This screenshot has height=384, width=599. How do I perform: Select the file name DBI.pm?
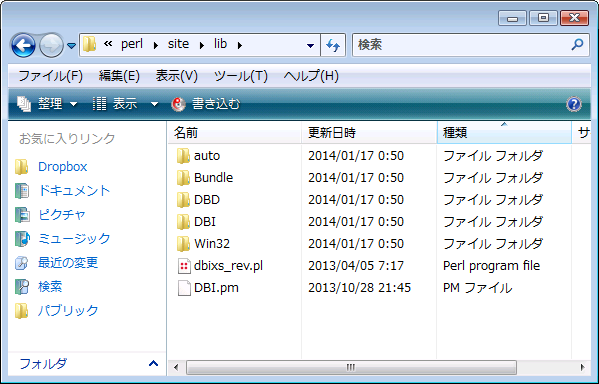pyautogui.click(x=216, y=288)
